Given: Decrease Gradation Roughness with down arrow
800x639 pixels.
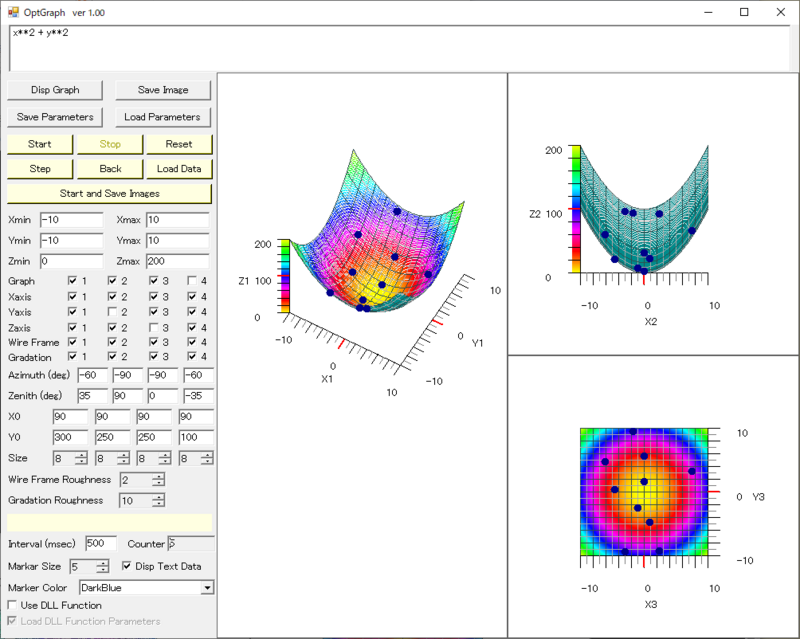Looking at the screenshot, I should point(158,504).
